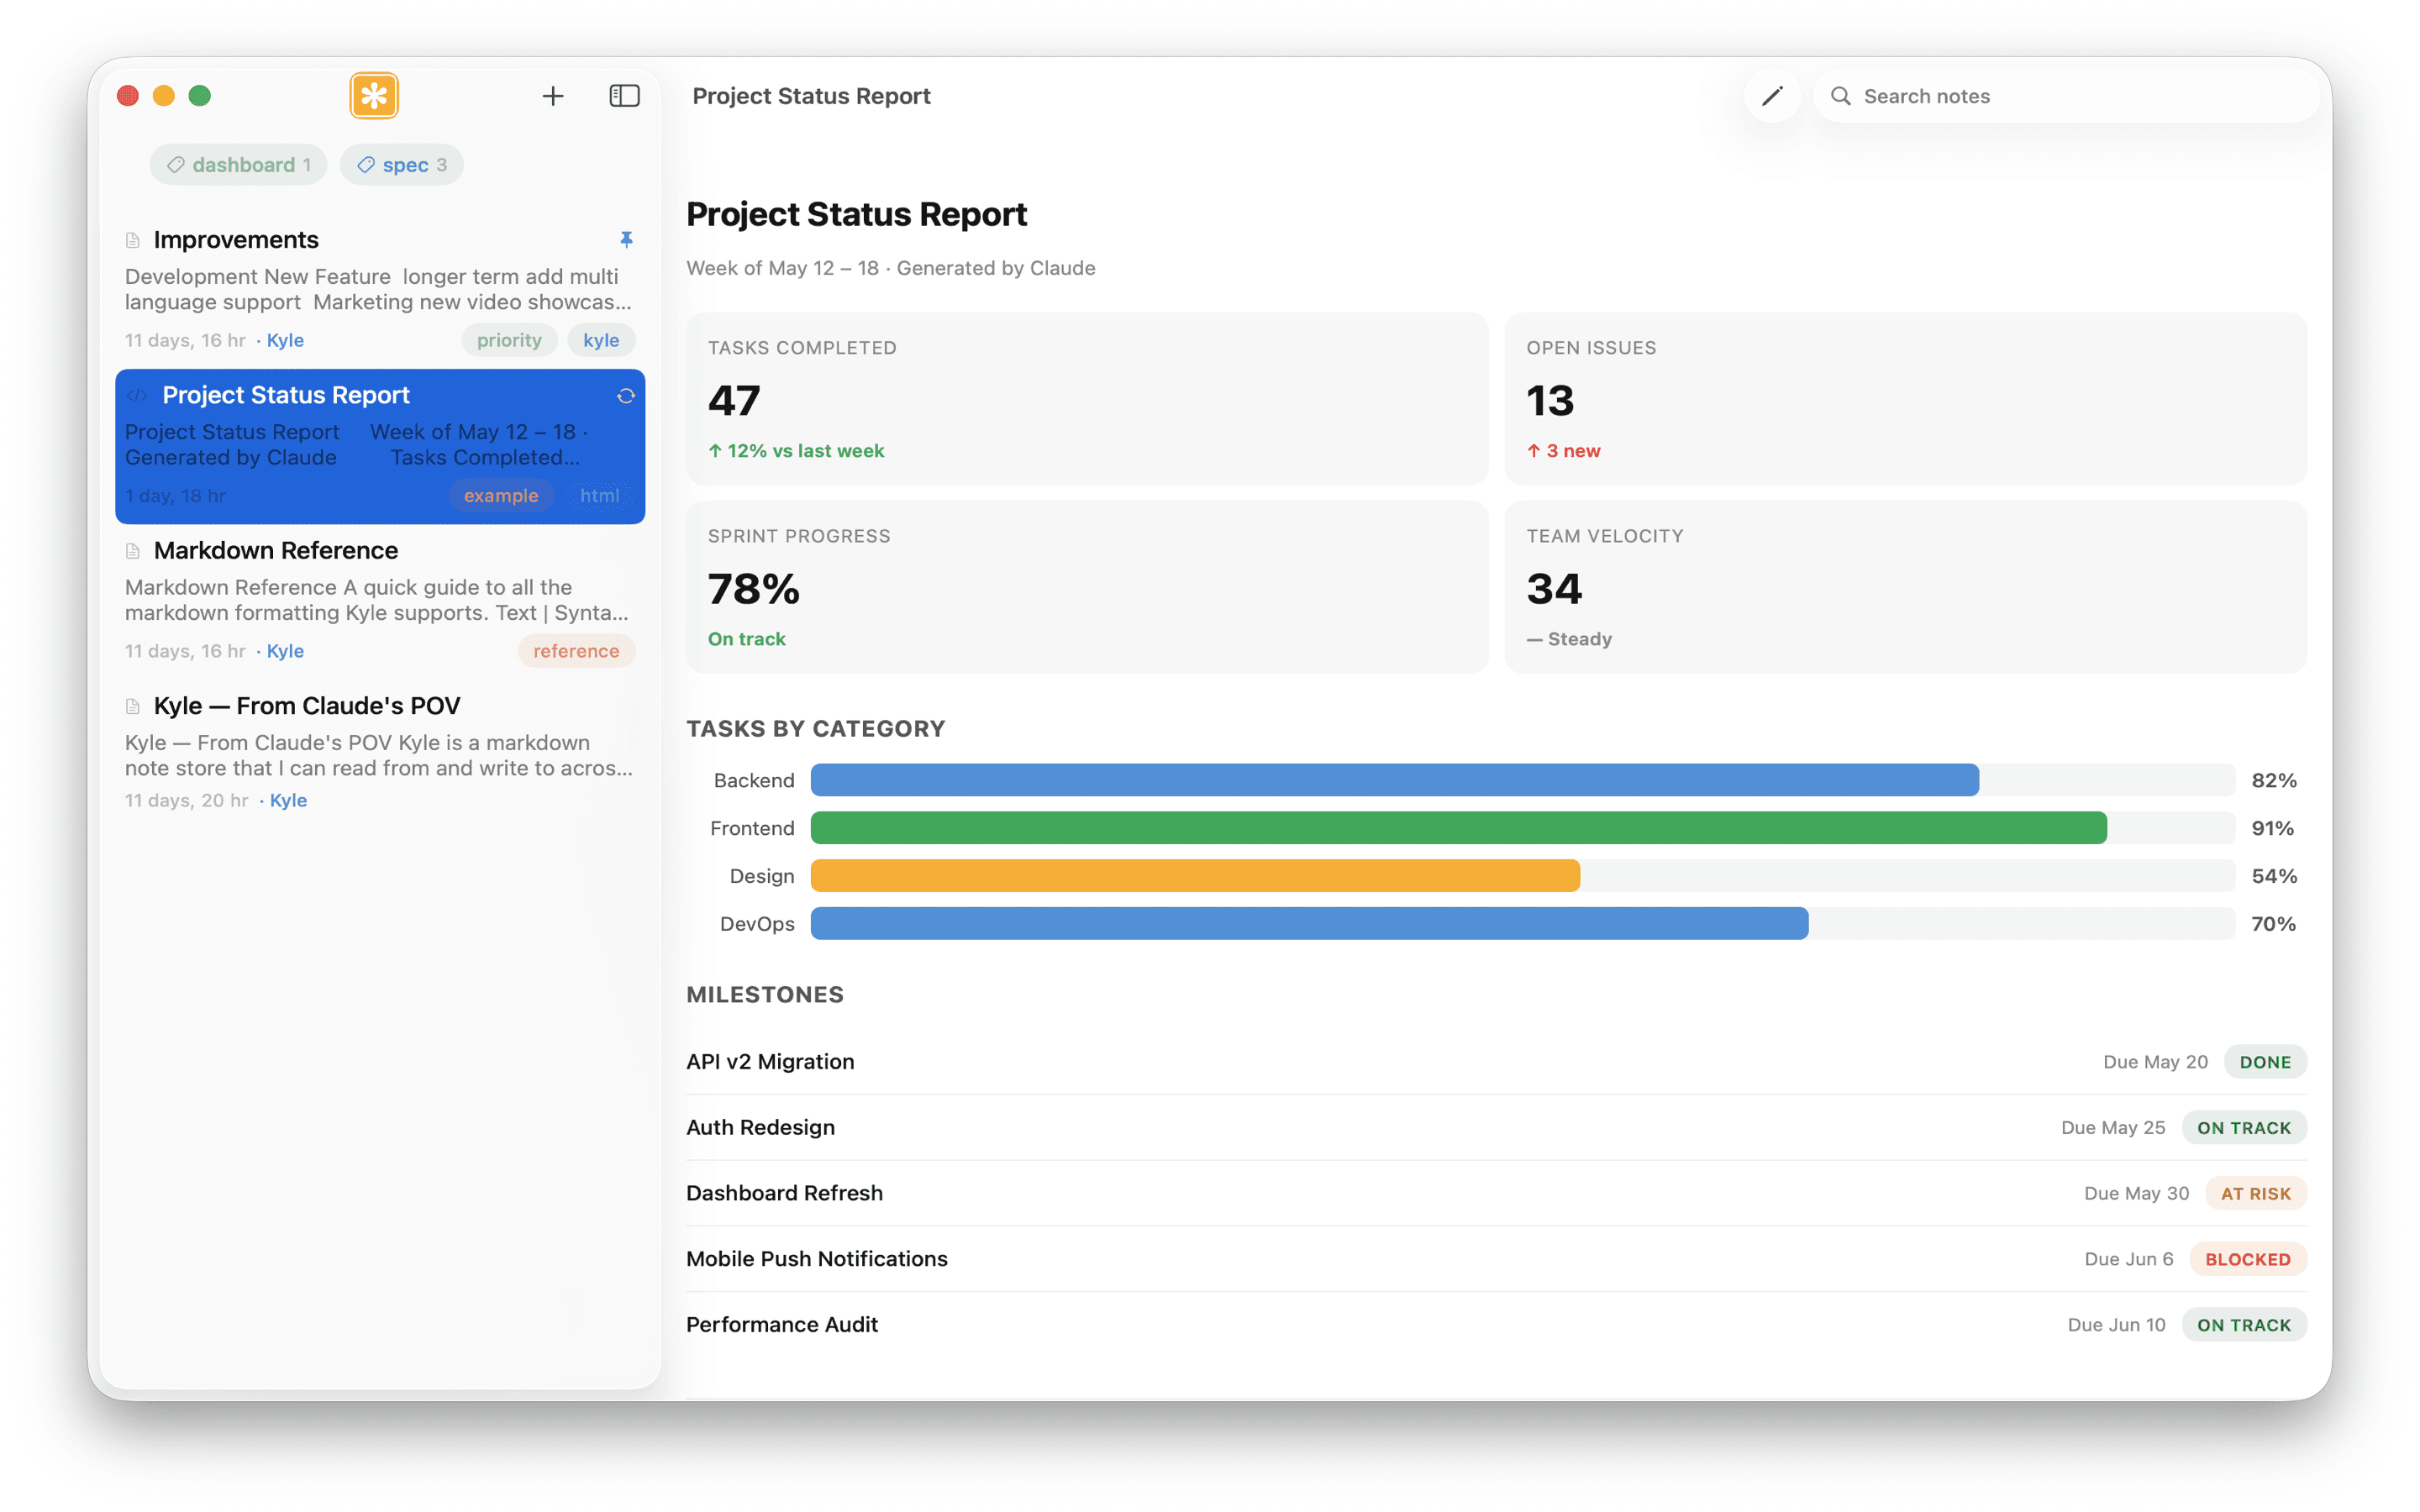Image resolution: width=2420 pixels, height=1512 pixels.
Task: Focus the Search notes field
Action: pos(2065,96)
